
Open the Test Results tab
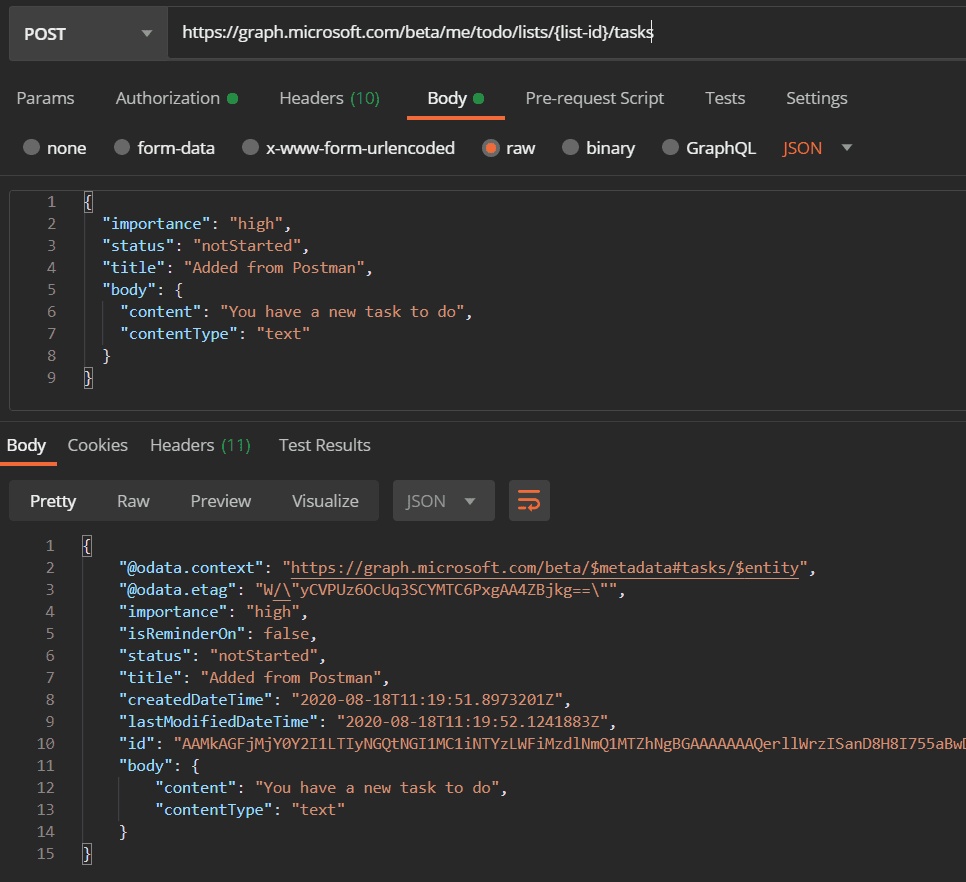(325, 445)
